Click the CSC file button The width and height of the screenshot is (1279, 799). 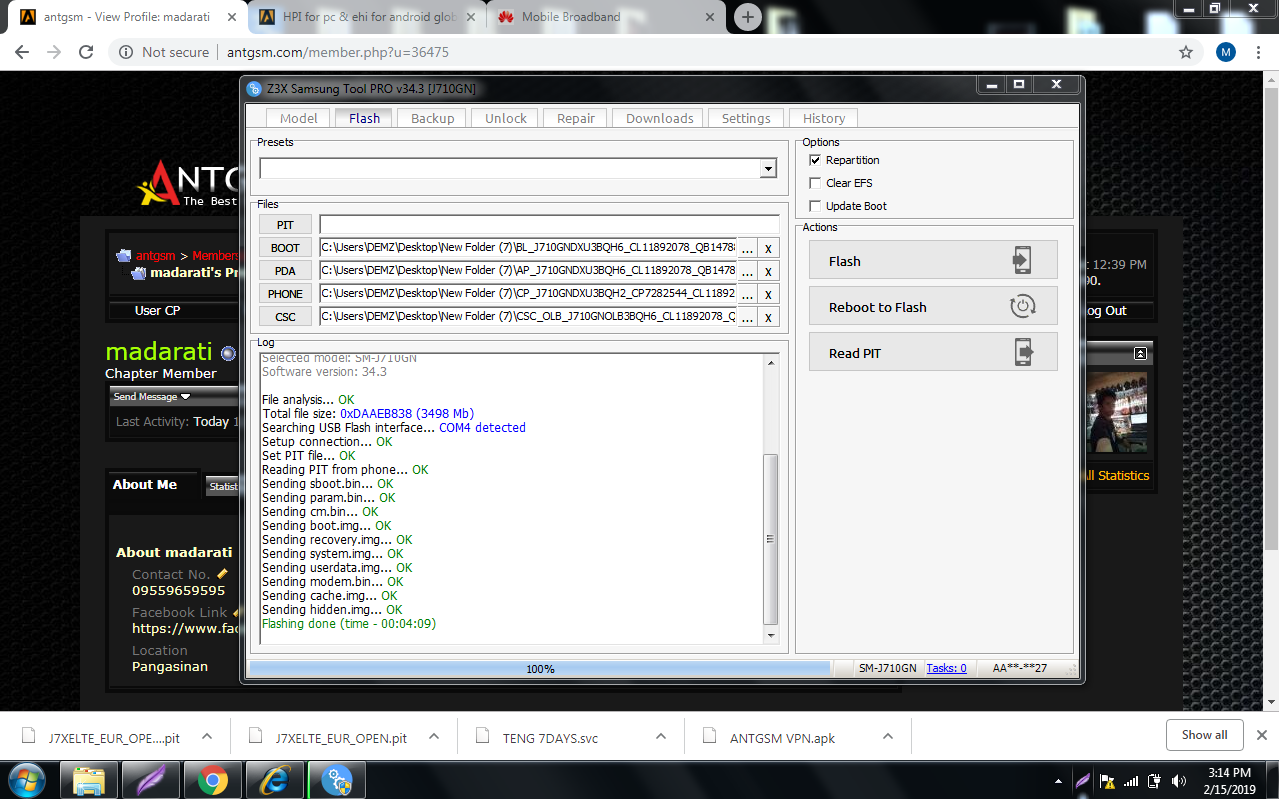[285, 317]
